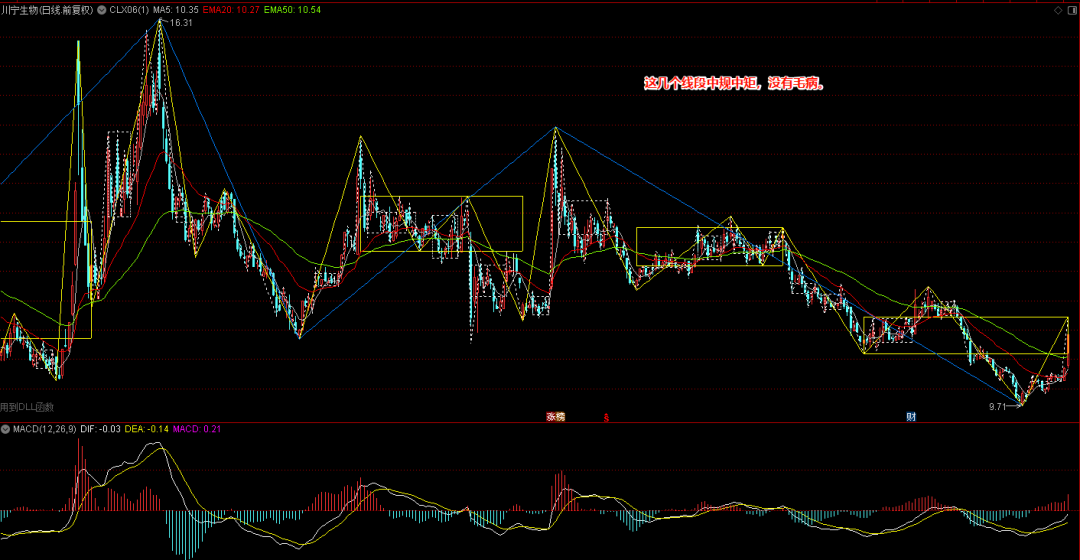Image resolution: width=1080 pixels, height=560 pixels.
Task: Click the diamond icon at top right
Action: (1058, 10)
